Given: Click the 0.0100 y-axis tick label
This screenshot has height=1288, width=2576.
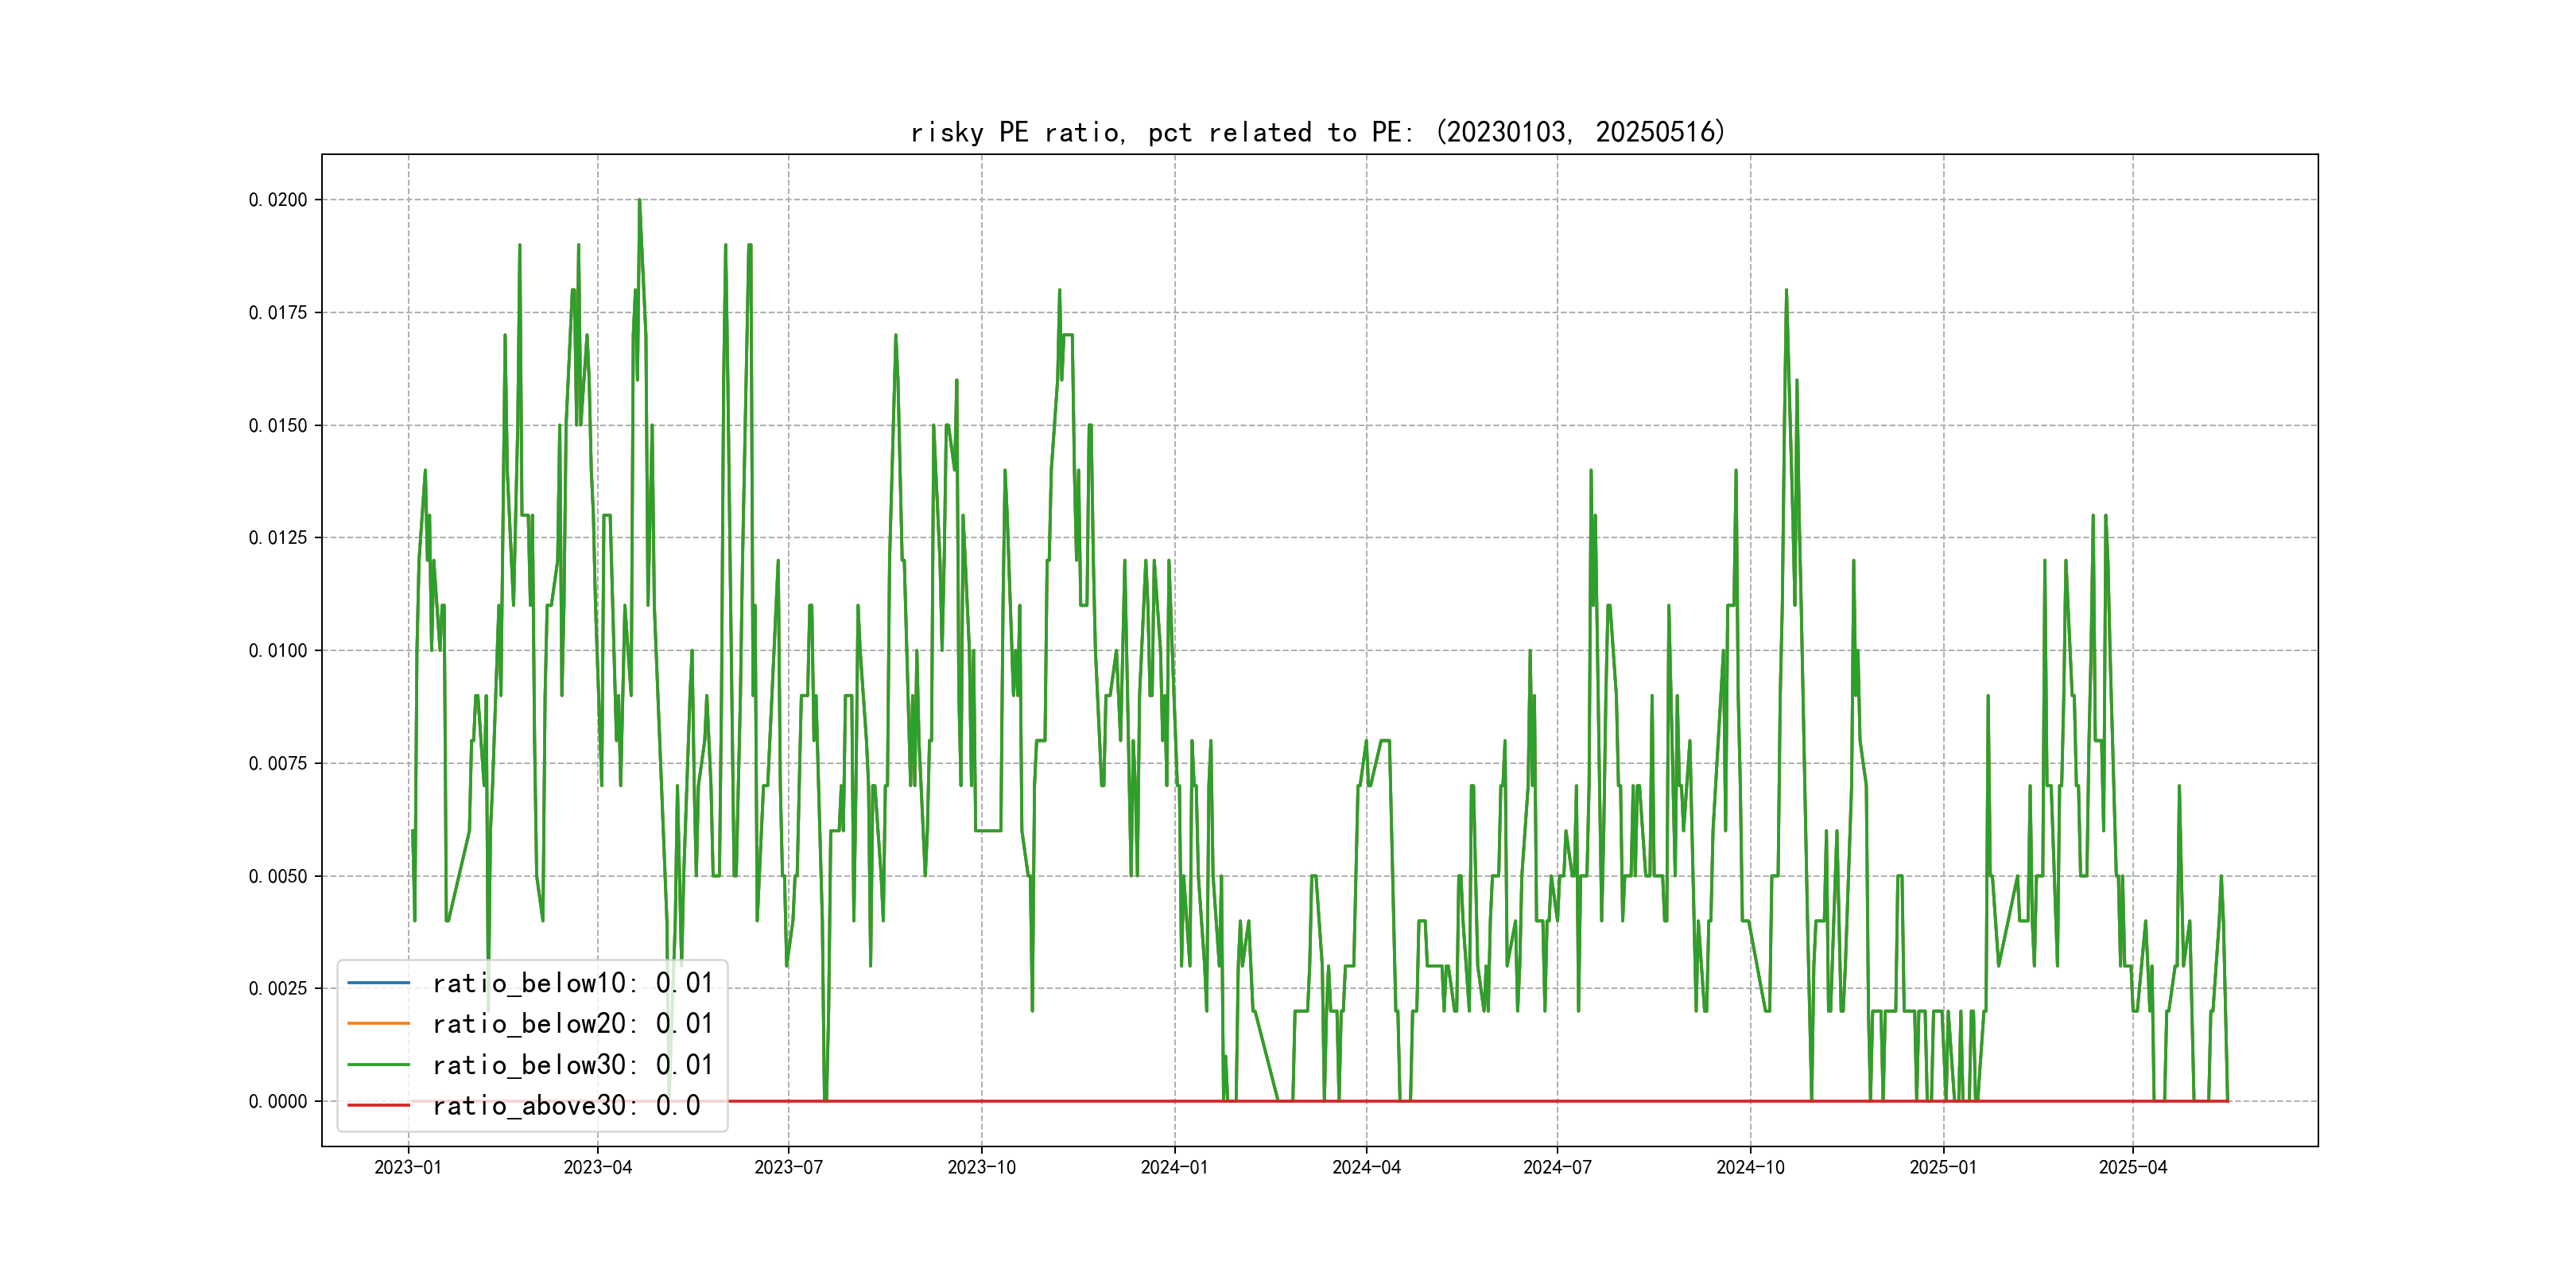Looking at the screenshot, I should [x=278, y=651].
